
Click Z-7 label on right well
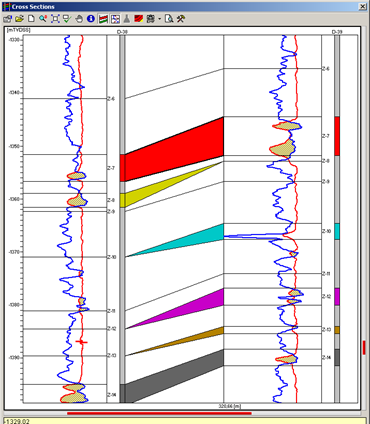326,136
